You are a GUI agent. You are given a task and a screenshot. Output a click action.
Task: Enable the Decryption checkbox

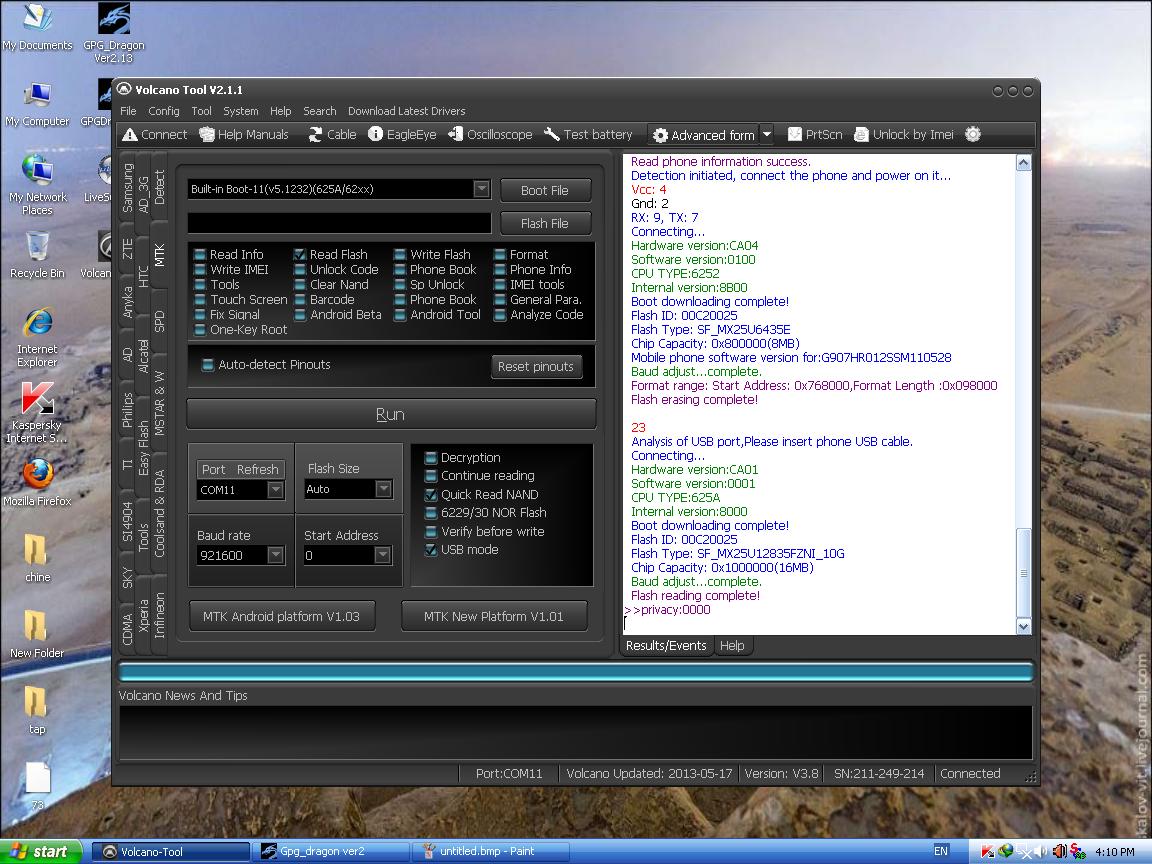click(x=431, y=457)
